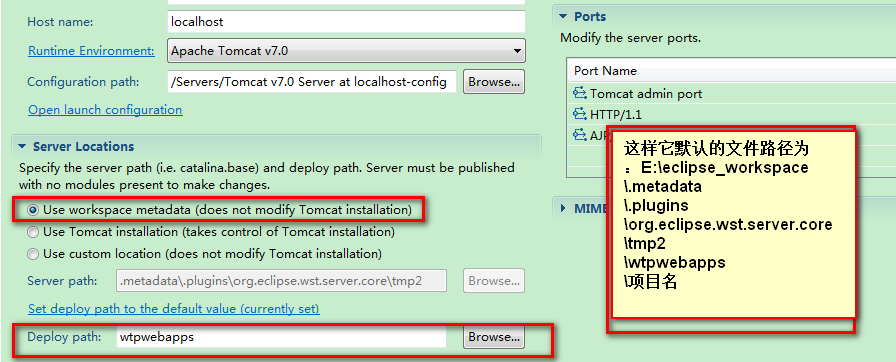
Task: Open the Runtime Environment link
Action: click(x=91, y=51)
